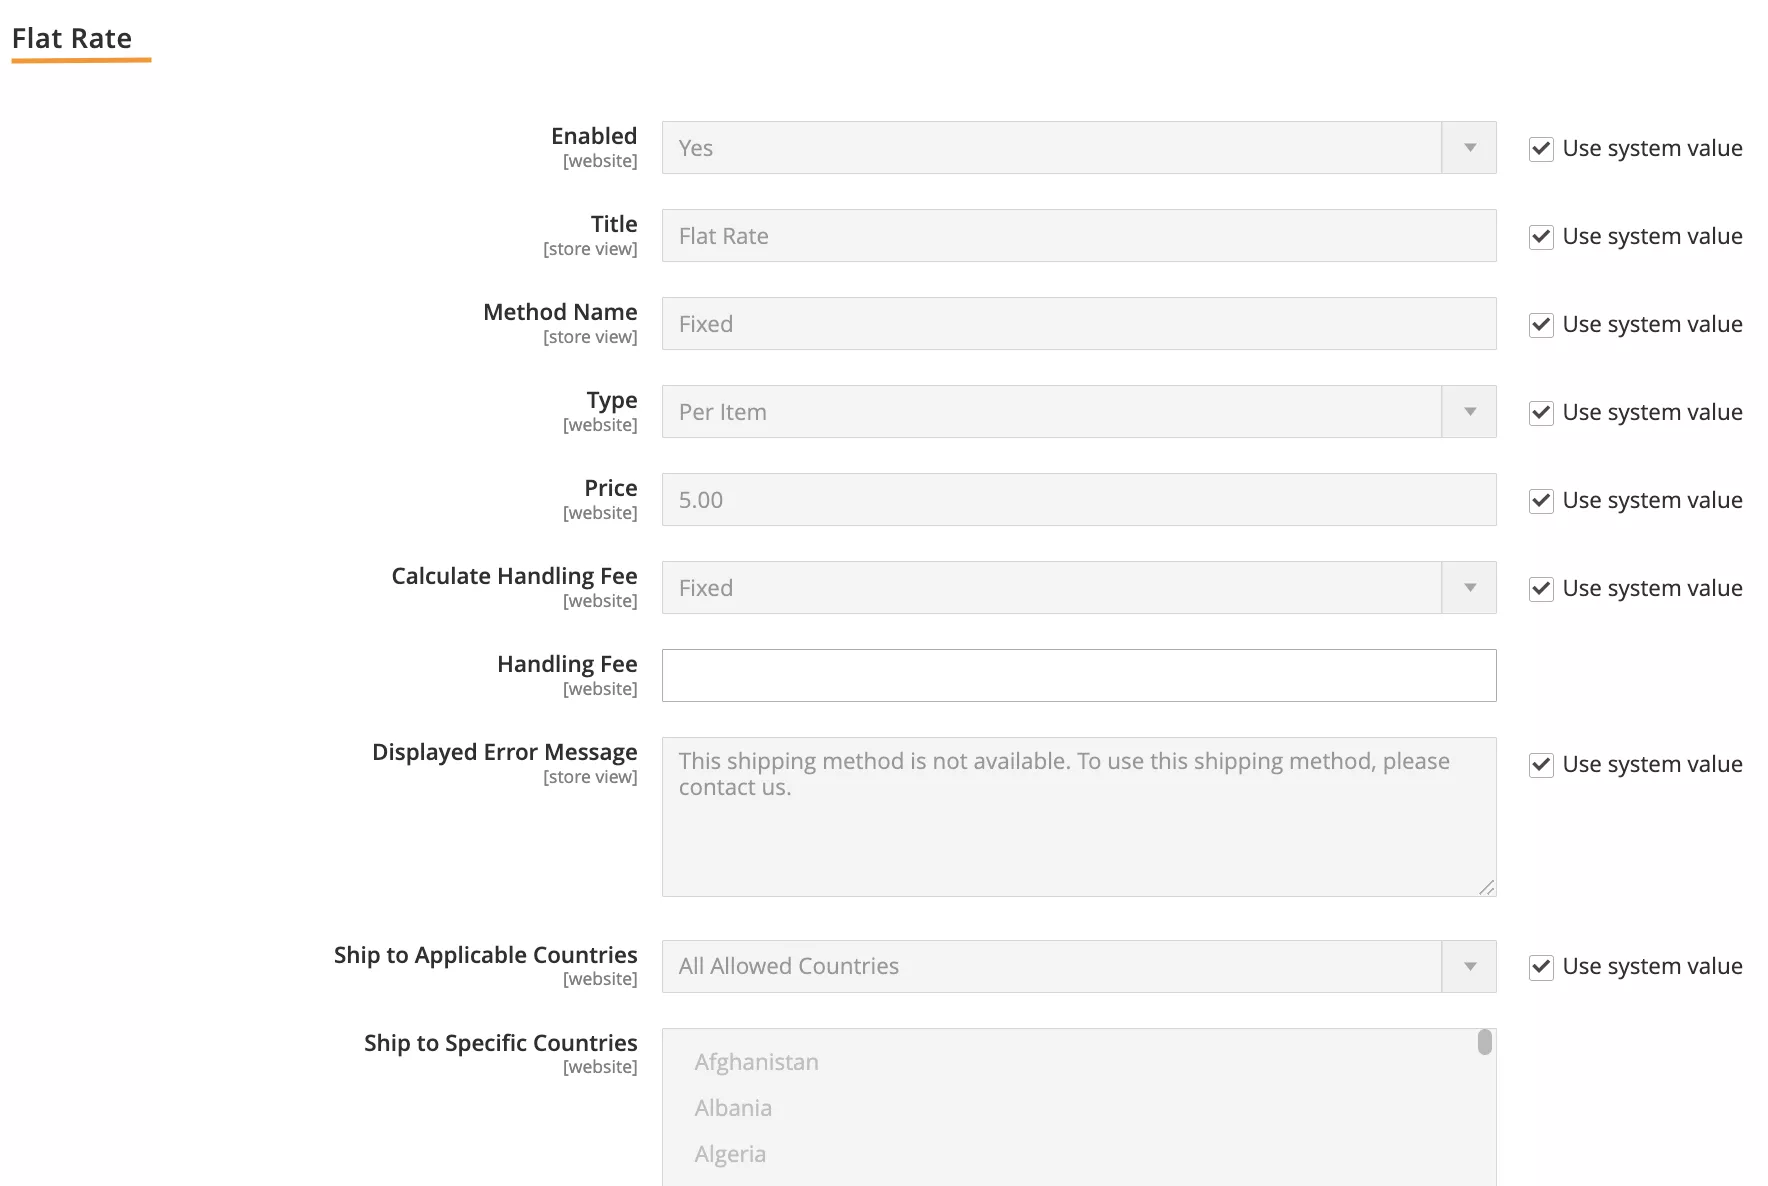Screen dimensions: 1768x1186
Task: Toggle Use system value for Applicable Countries
Action: (x=1541, y=967)
